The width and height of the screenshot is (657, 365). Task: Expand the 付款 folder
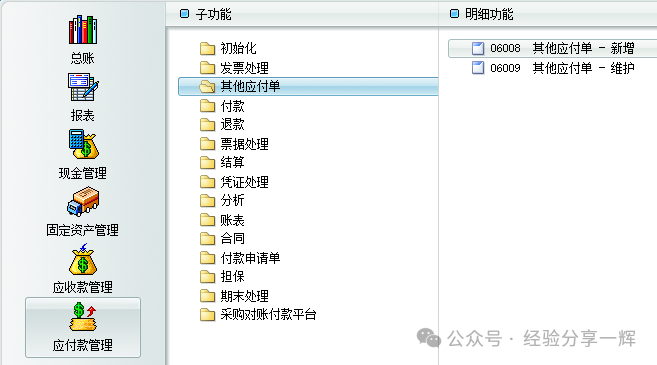207,106
